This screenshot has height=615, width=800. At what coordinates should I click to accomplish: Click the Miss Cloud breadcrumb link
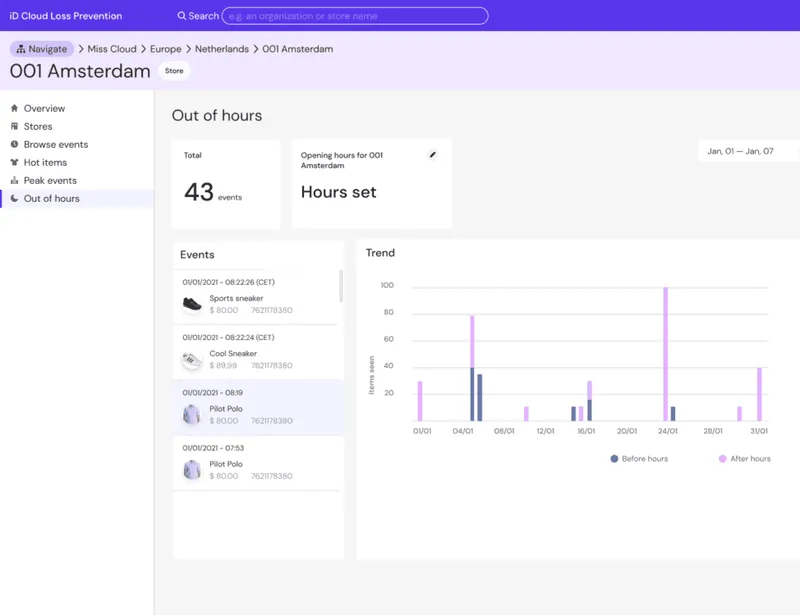point(112,49)
